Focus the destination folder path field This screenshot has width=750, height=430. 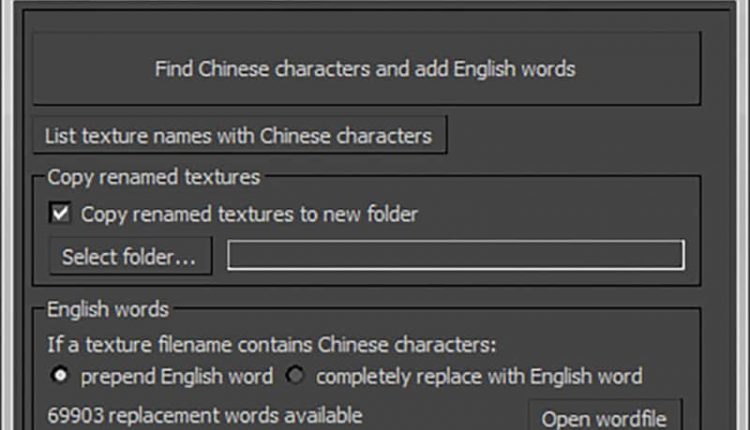(x=456, y=256)
